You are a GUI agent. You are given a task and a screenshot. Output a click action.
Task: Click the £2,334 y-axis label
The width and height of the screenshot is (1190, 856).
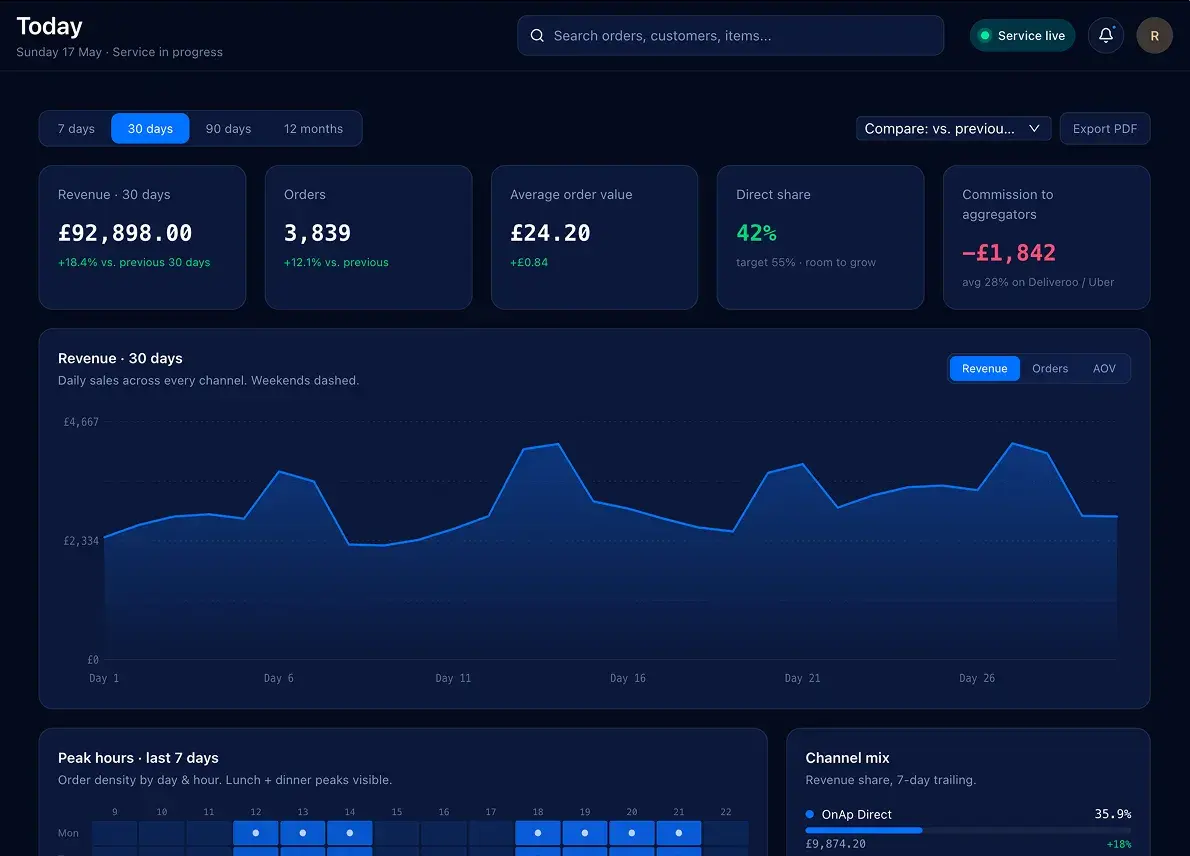(x=81, y=541)
